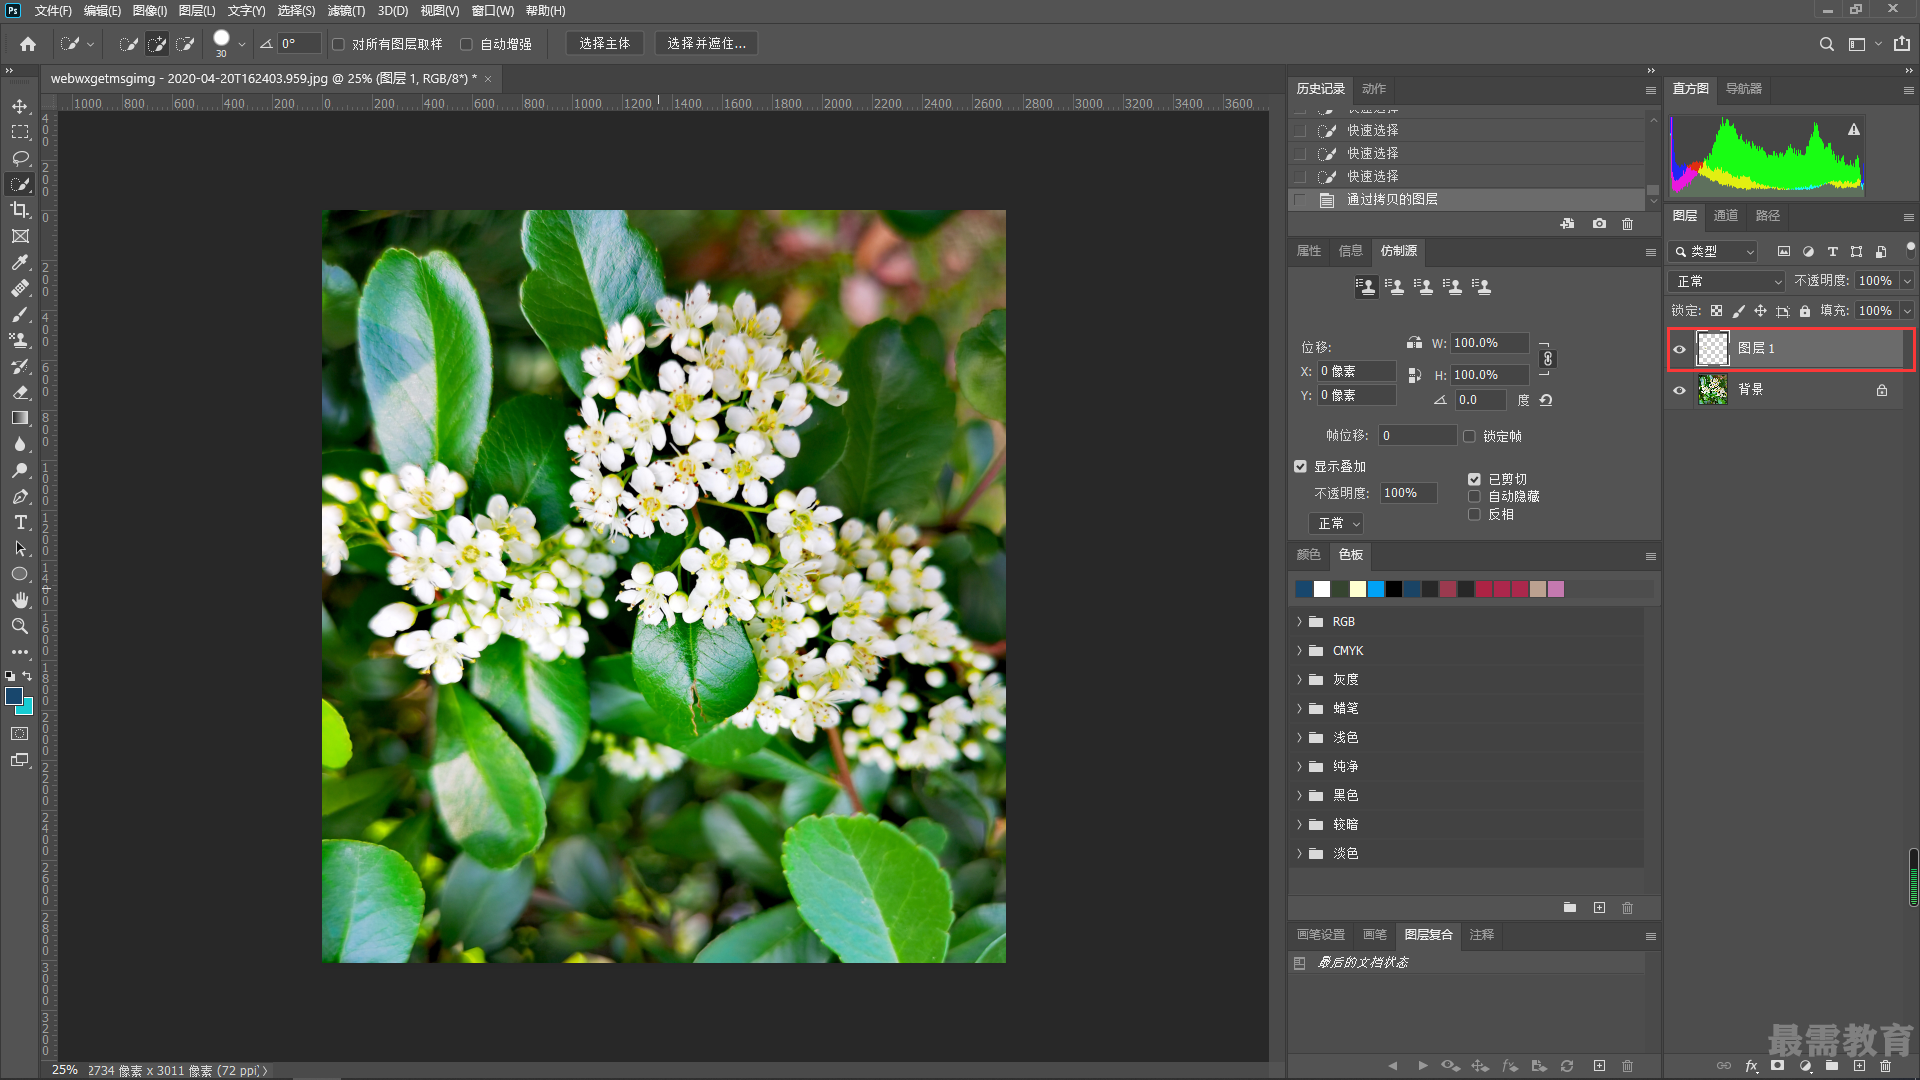
Task: Select the Crop tool
Action: point(20,210)
